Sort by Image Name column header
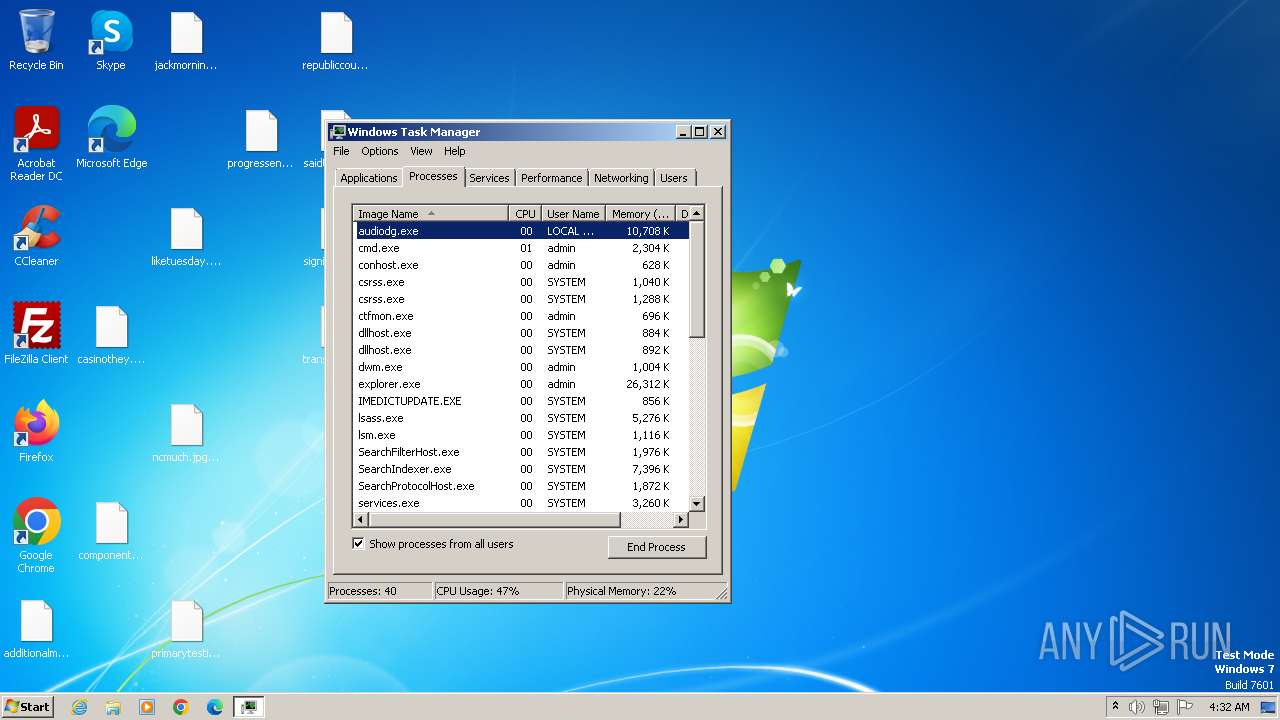The width and height of the screenshot is (1280, 720). click(431, 214)
